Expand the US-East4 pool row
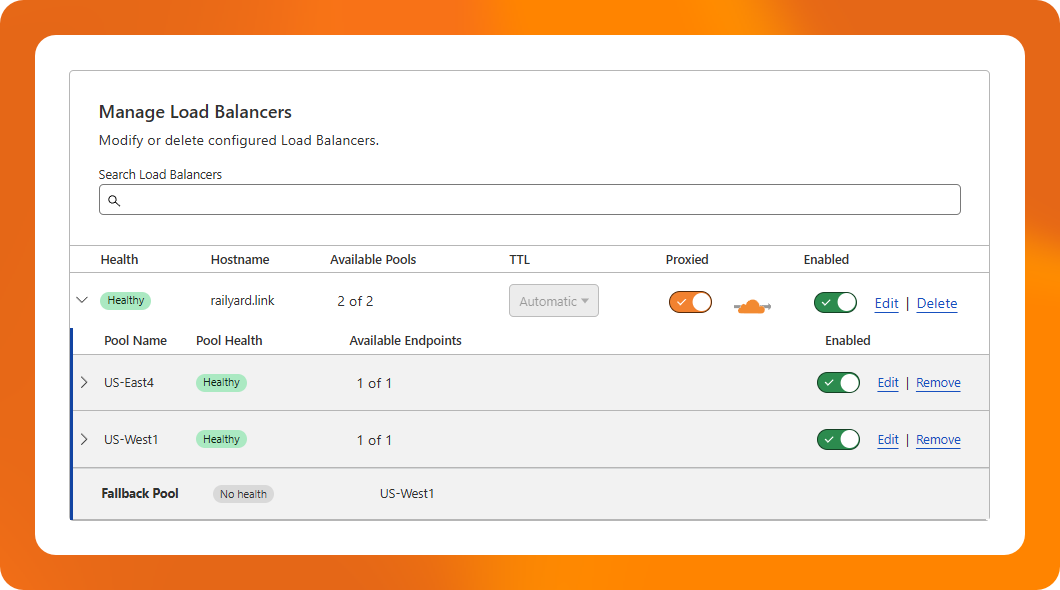Image resolution: width=1060 pixels, height=590 pixels. [x=84, y=383]
